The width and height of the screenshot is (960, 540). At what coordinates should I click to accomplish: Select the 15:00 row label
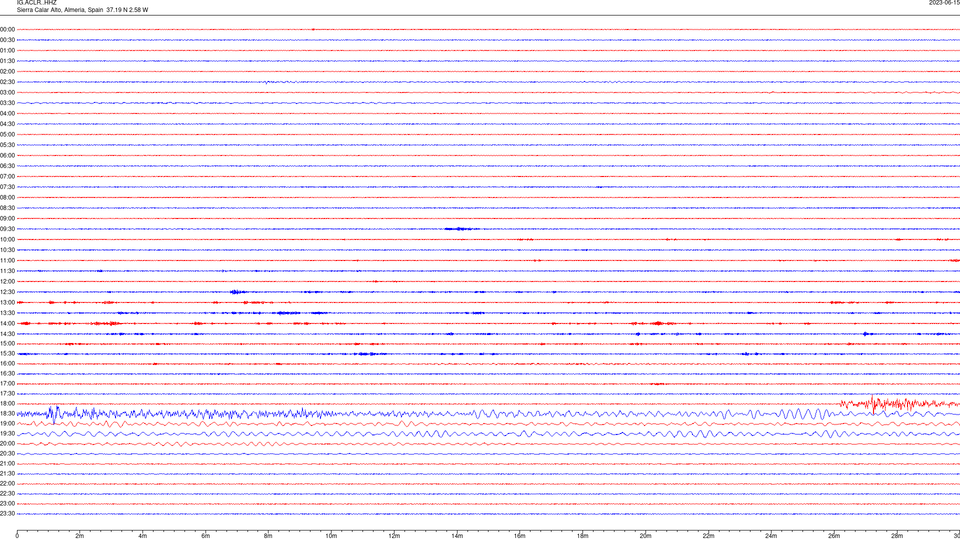coord(7,343)
